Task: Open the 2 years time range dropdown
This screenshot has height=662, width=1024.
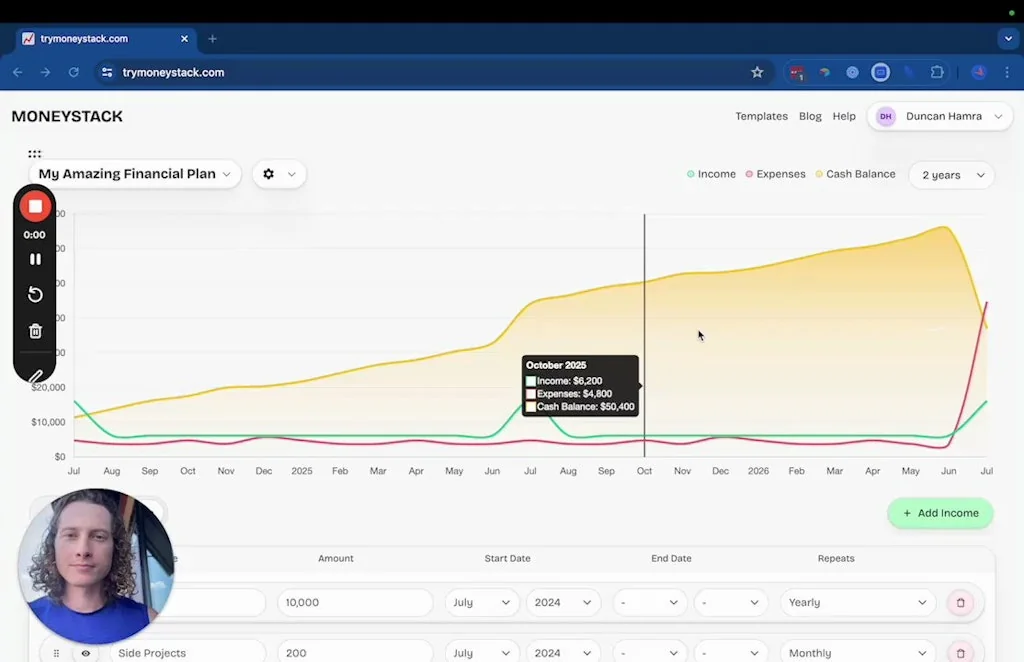Action: pyautogui.click(x=951, y=175)
